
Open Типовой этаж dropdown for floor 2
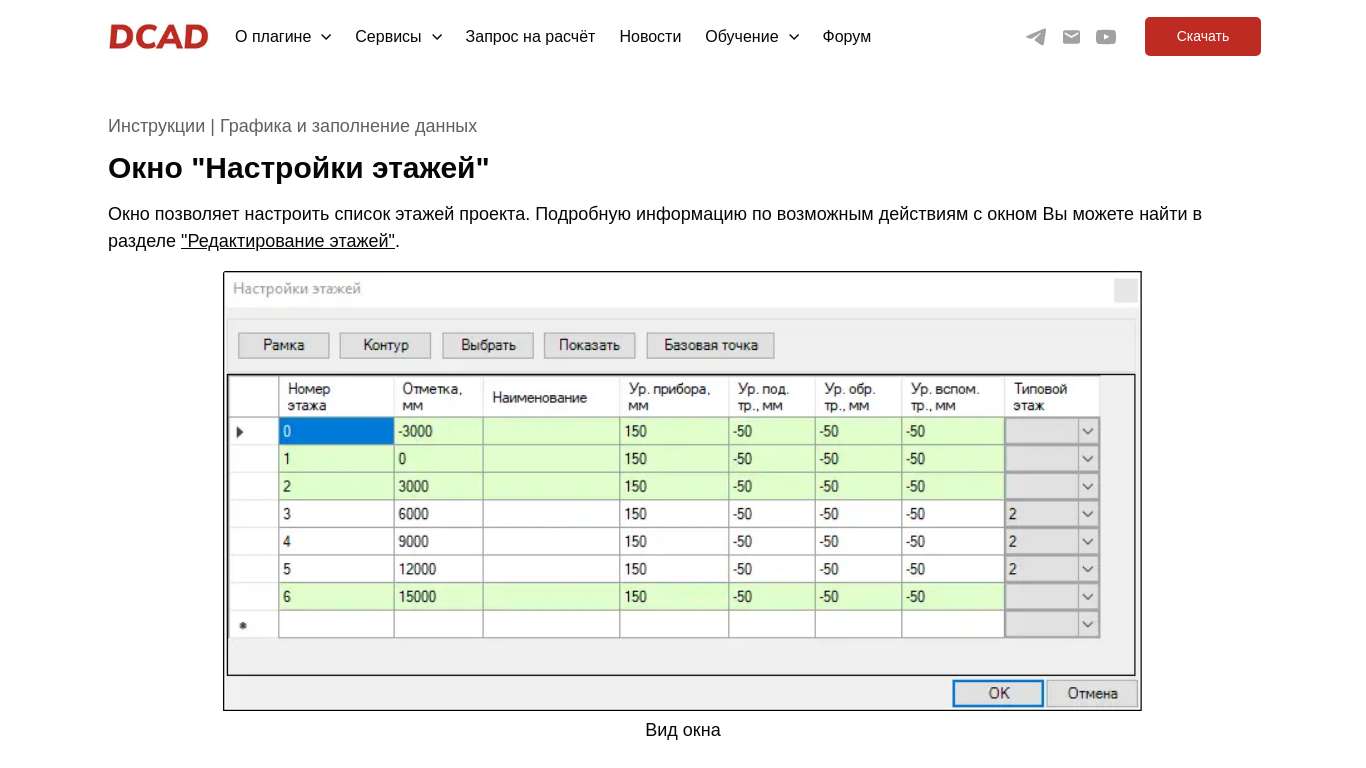1088,486
